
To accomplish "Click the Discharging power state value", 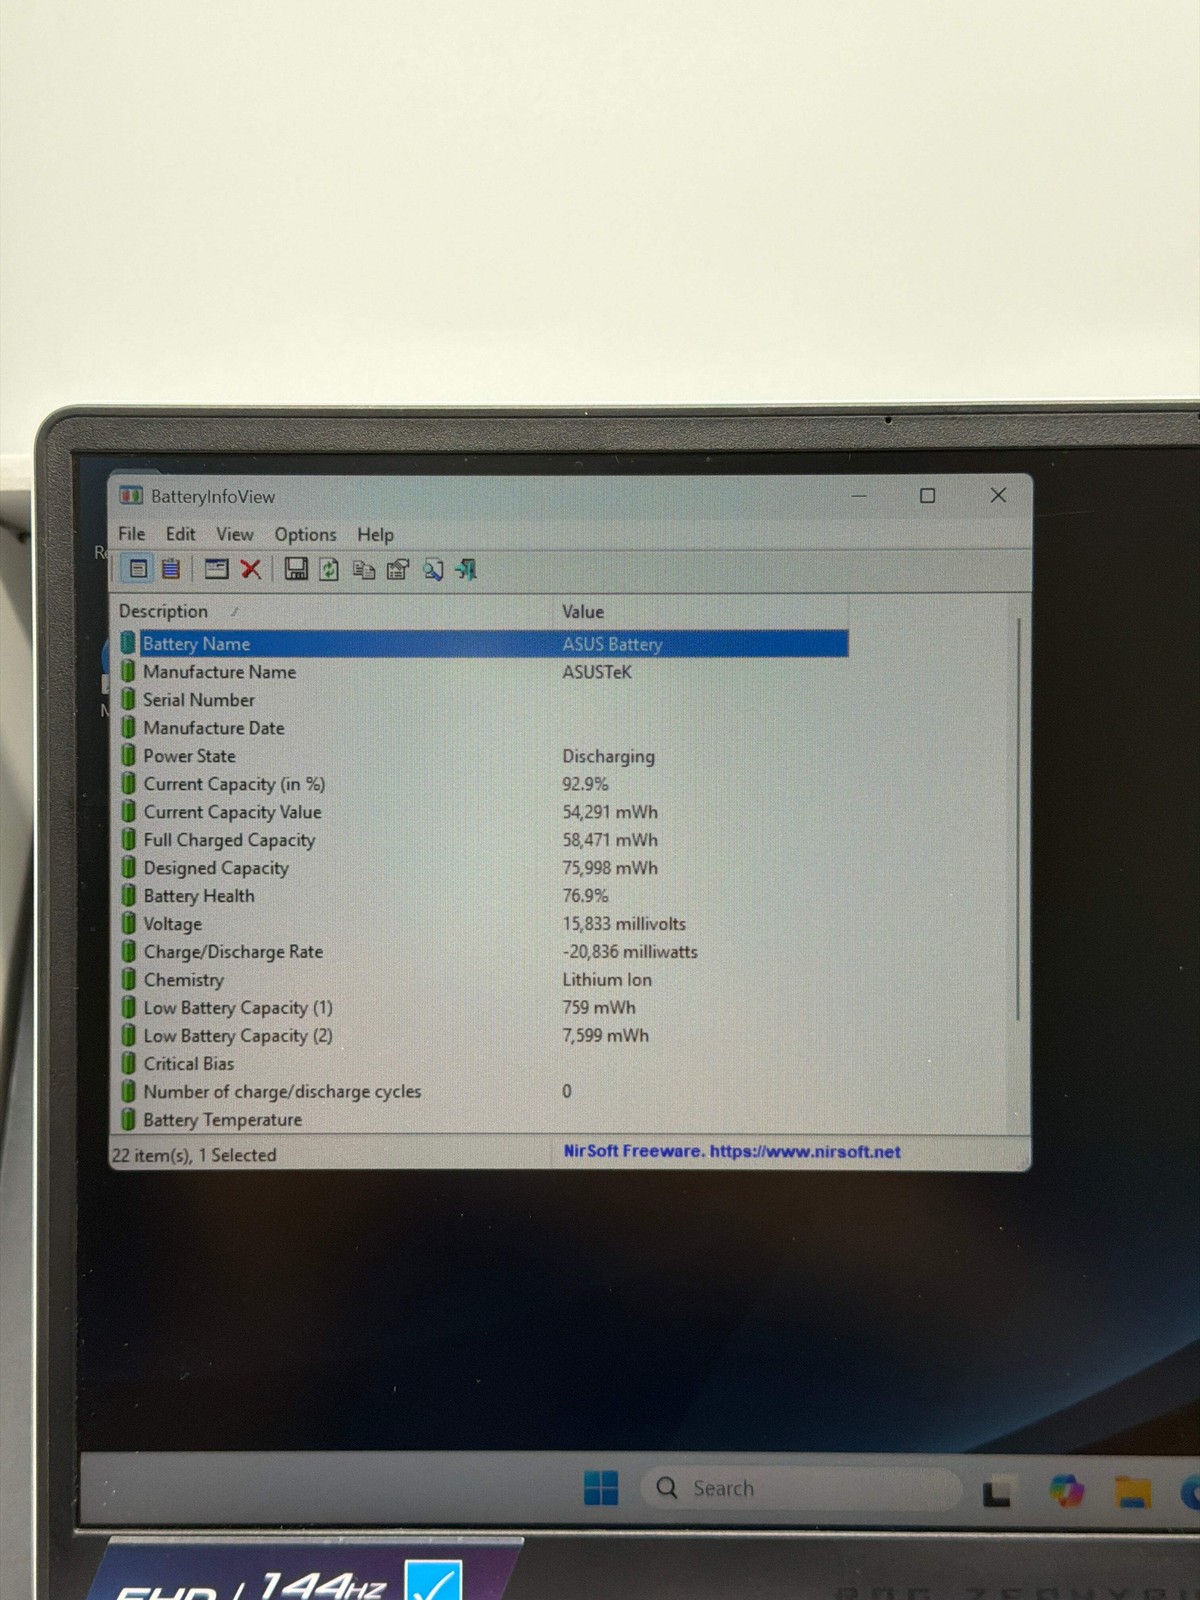I will coord(608,755).
